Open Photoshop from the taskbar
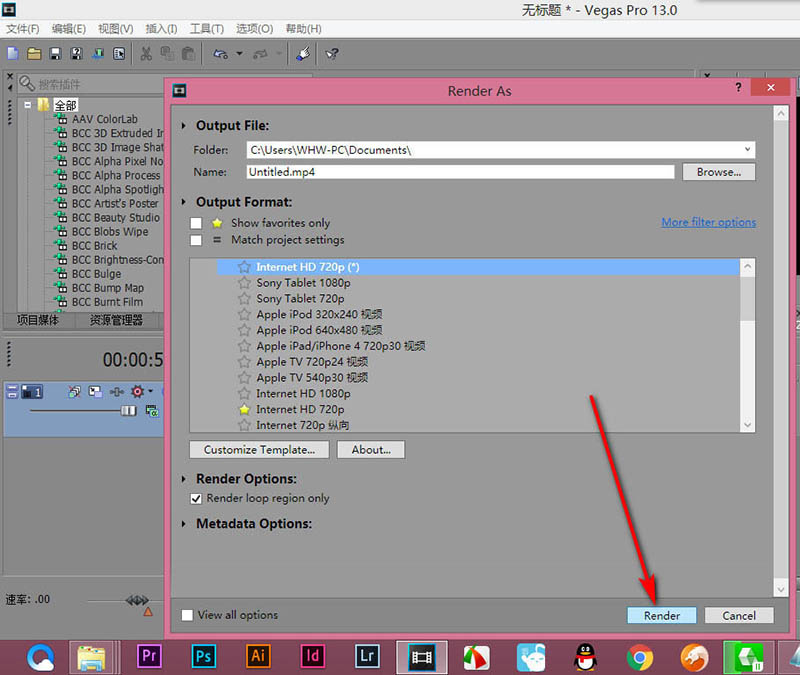Viewport: 800px width, 675px height. coord(204,656)
